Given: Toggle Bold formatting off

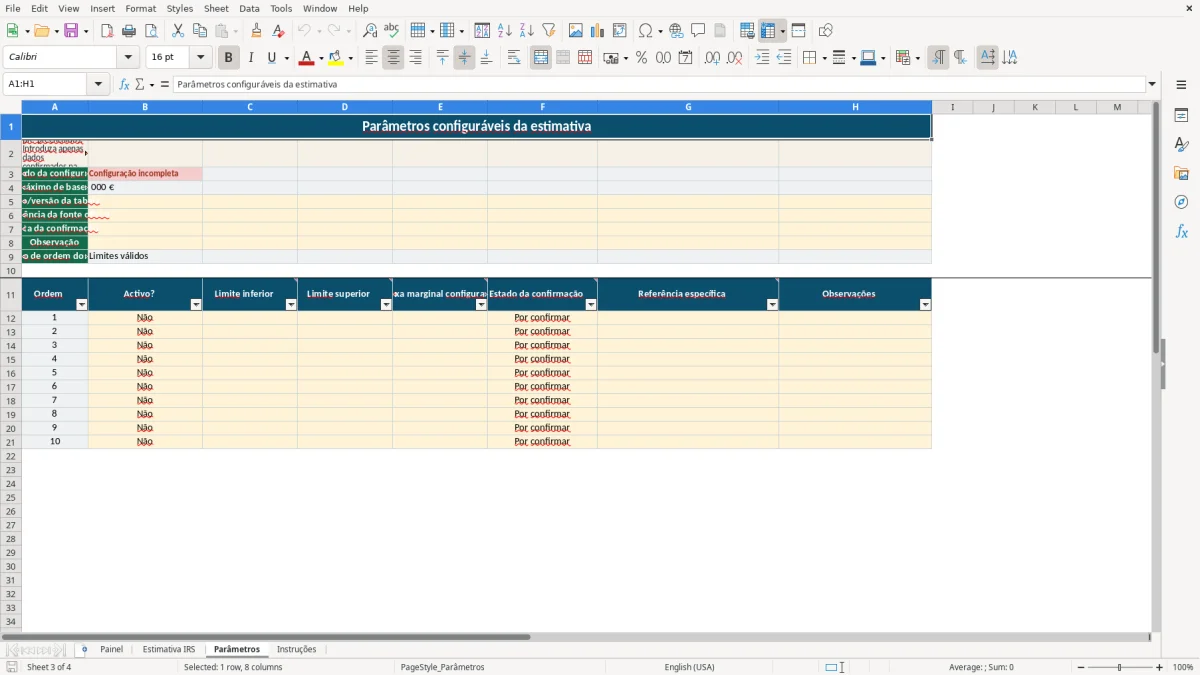Looking at the screenshot, I should (x=229, y=58).
